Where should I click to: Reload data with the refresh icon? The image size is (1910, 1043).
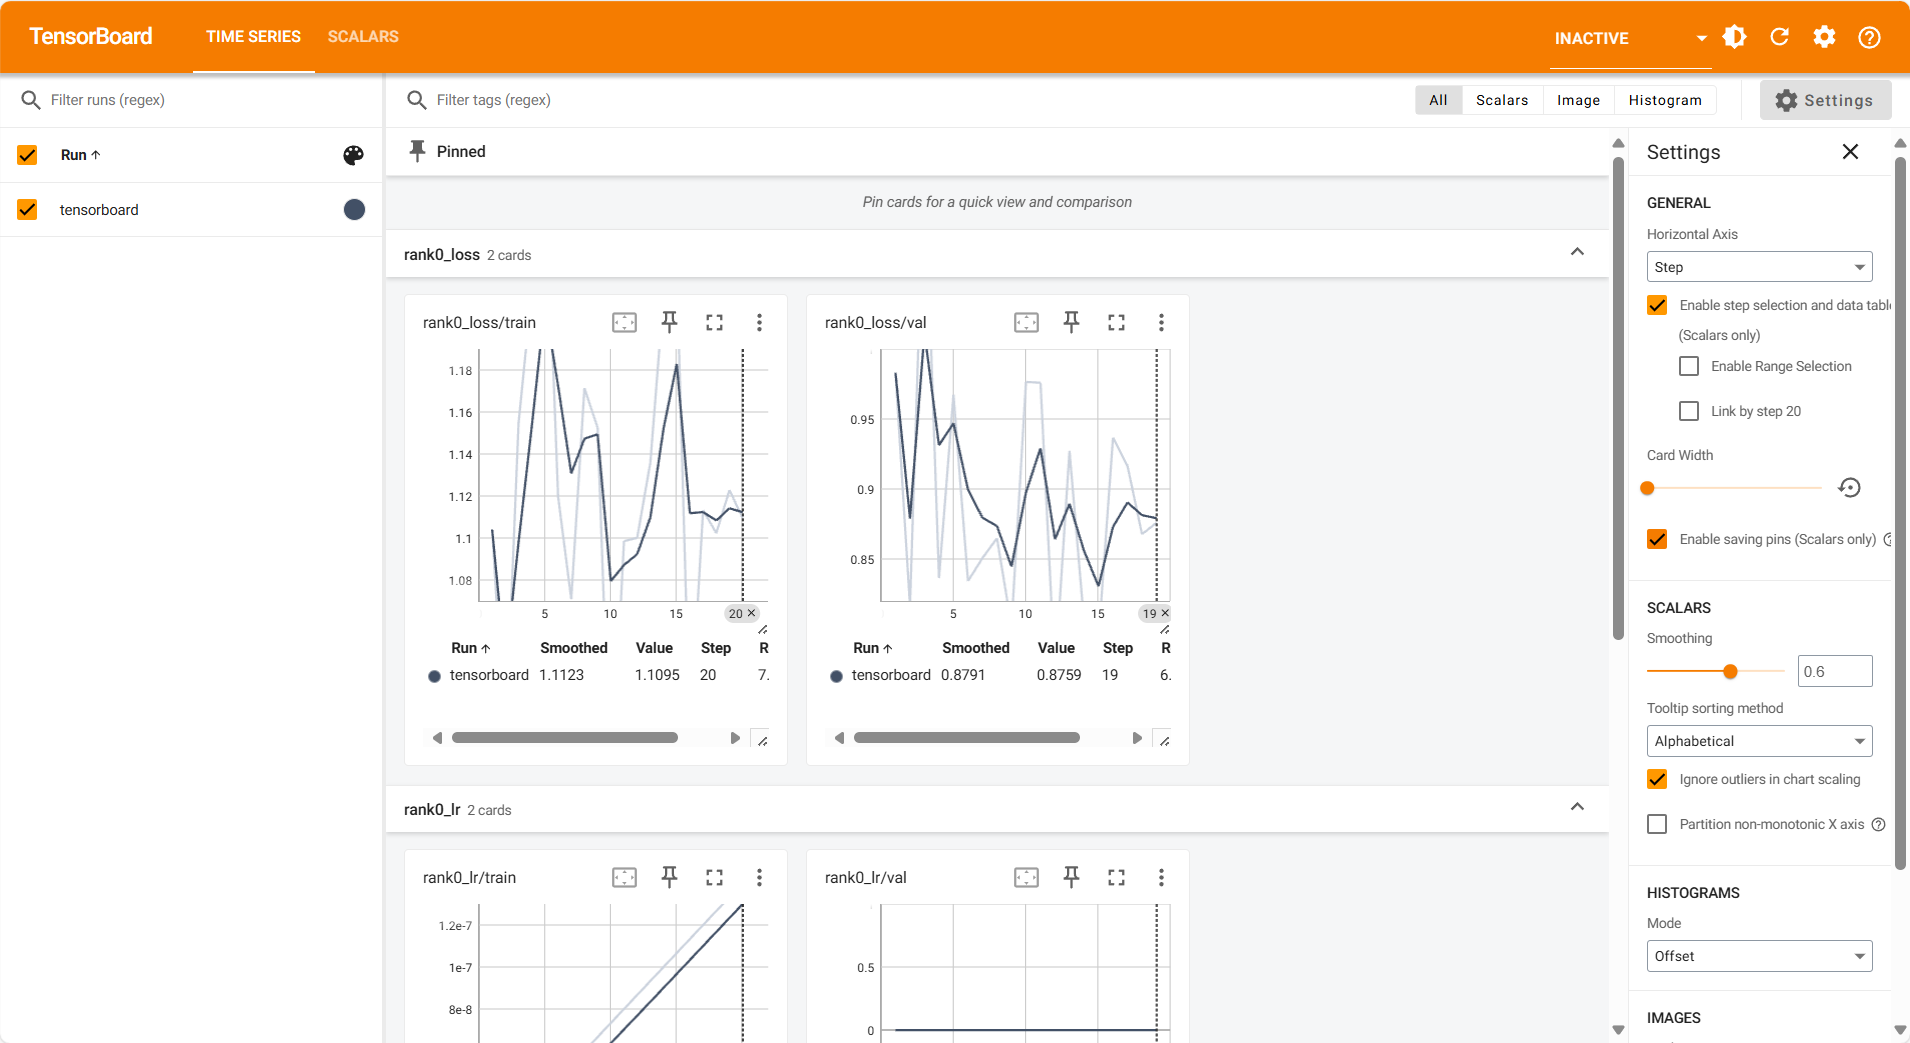point(1780,37)
